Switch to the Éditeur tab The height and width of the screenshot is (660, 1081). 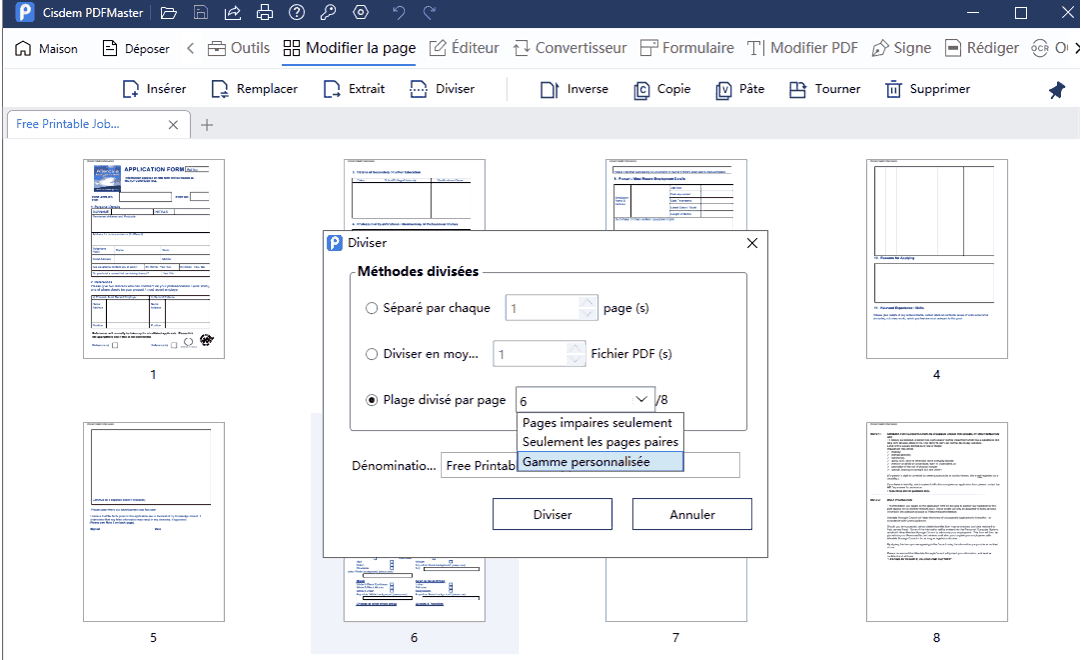(464, 48)
